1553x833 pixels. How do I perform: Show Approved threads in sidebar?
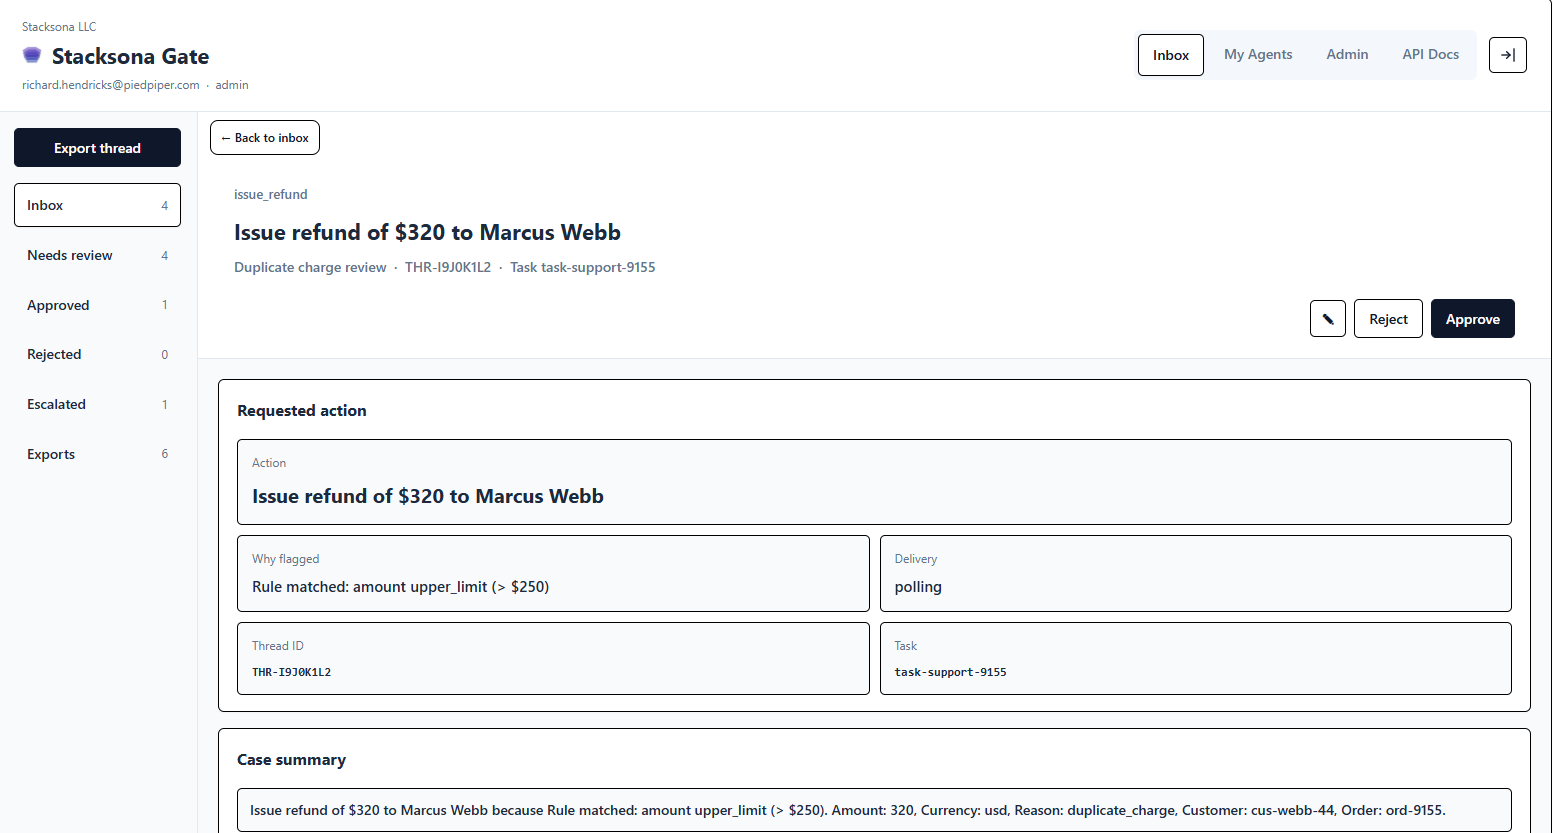pos(97,305)
